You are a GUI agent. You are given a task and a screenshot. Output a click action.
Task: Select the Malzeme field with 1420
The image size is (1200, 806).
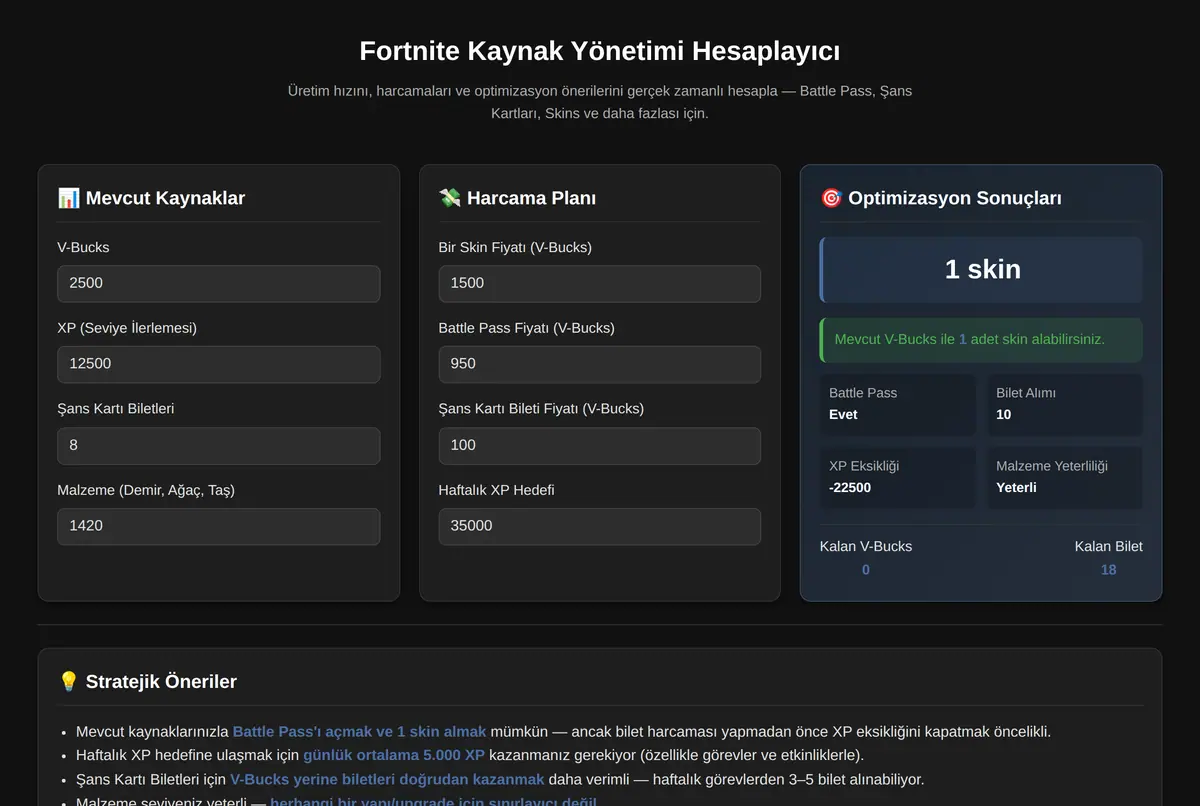[x=219, y=526]
